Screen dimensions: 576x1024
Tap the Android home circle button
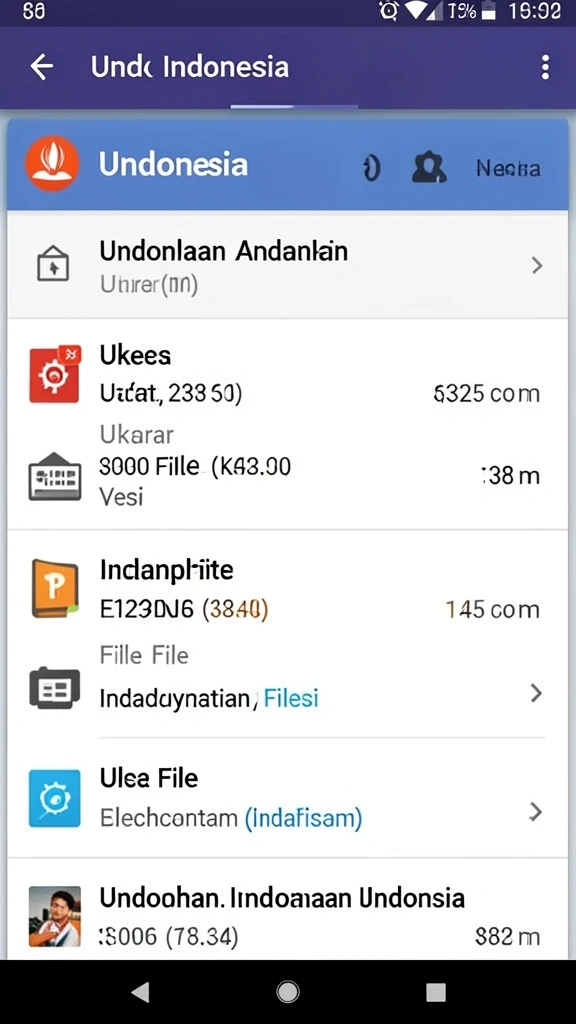pos(288,992)
